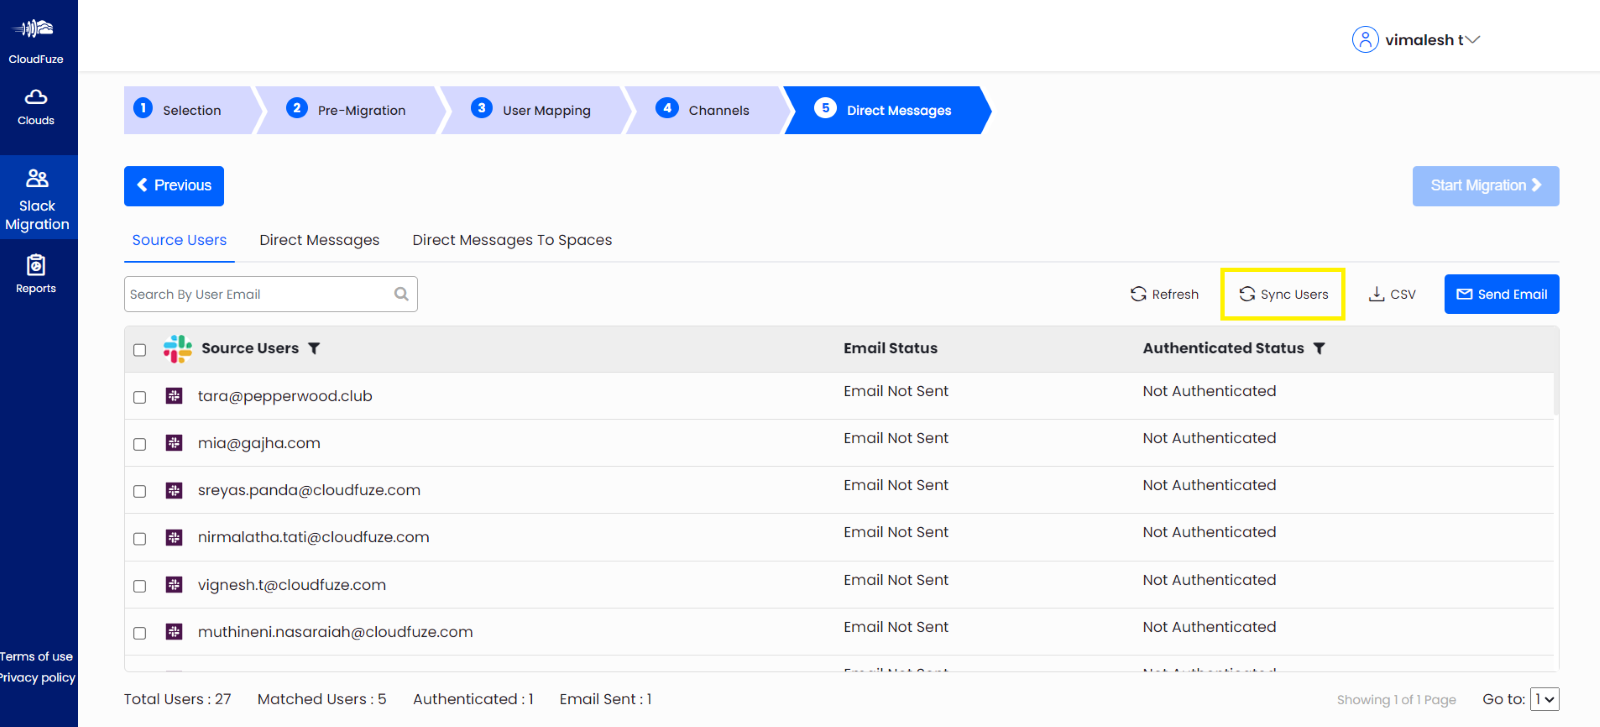Go back with the Previous button
This screenshot has height=727, width=1600.
pyautogui.click(x=174, y=186)
